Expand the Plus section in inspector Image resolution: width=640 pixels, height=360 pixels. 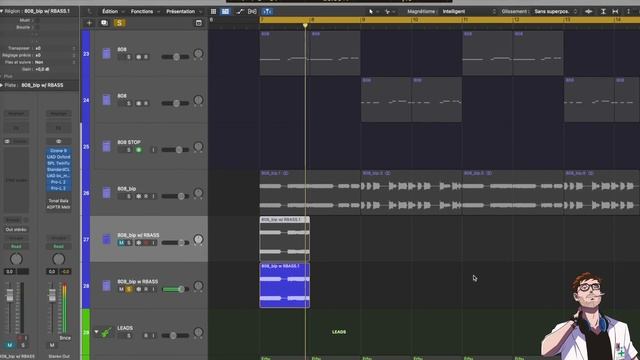pos(2,76)
